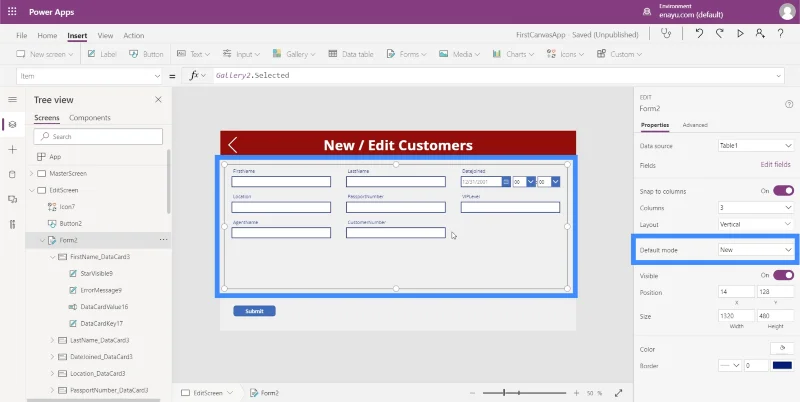Click the formula bar text Gallery2.Selected
This screenshot has height=402, width=800.
tap(253, 76)
